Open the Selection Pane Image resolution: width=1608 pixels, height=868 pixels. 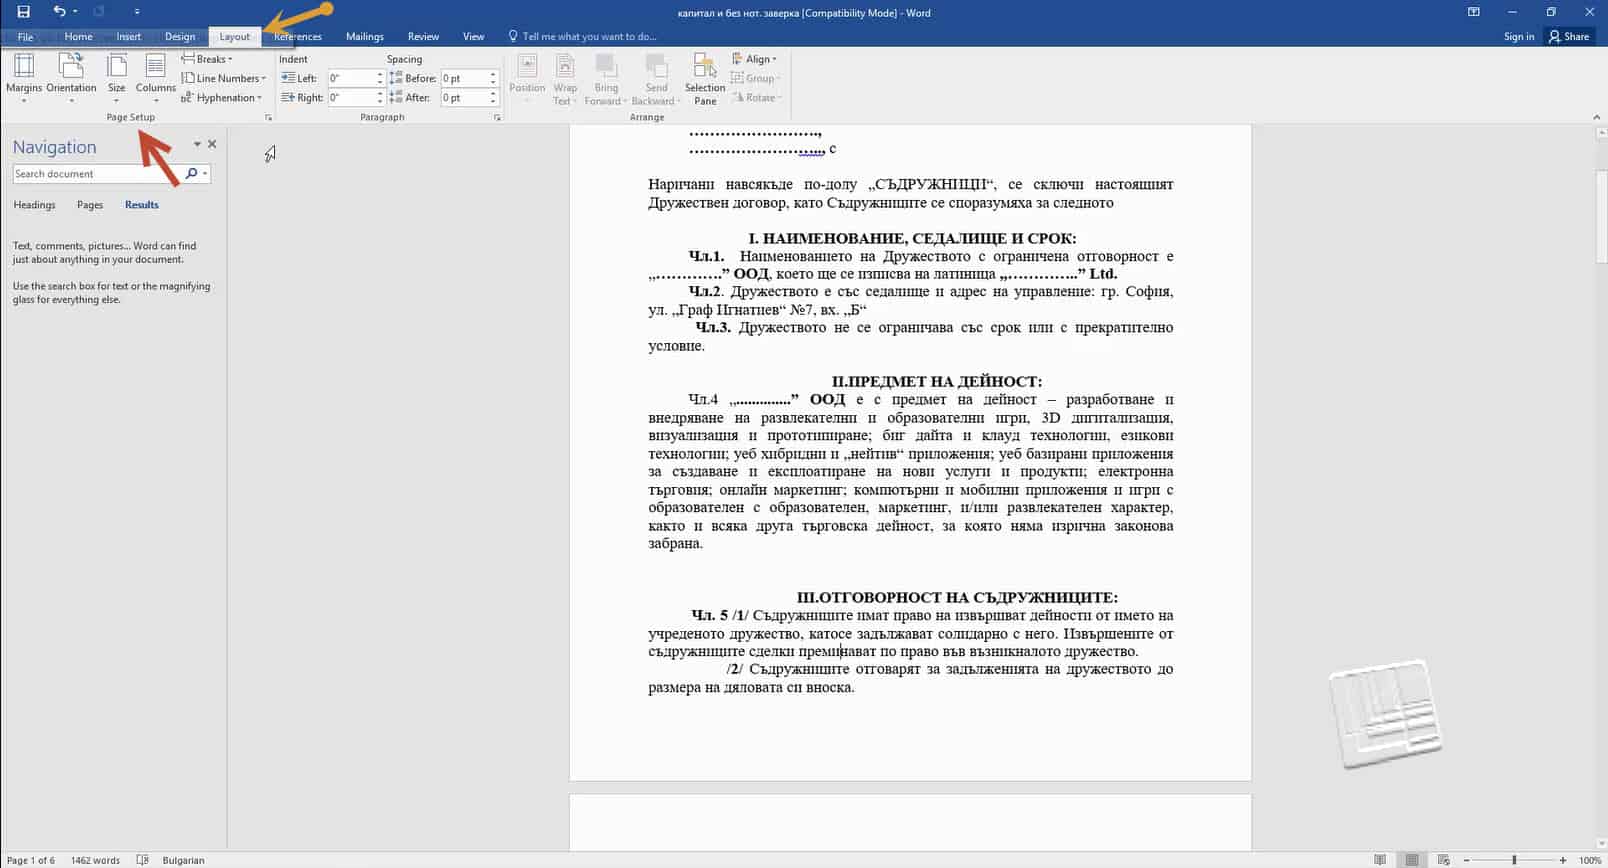pyautogui.click(x=705, y=78)
